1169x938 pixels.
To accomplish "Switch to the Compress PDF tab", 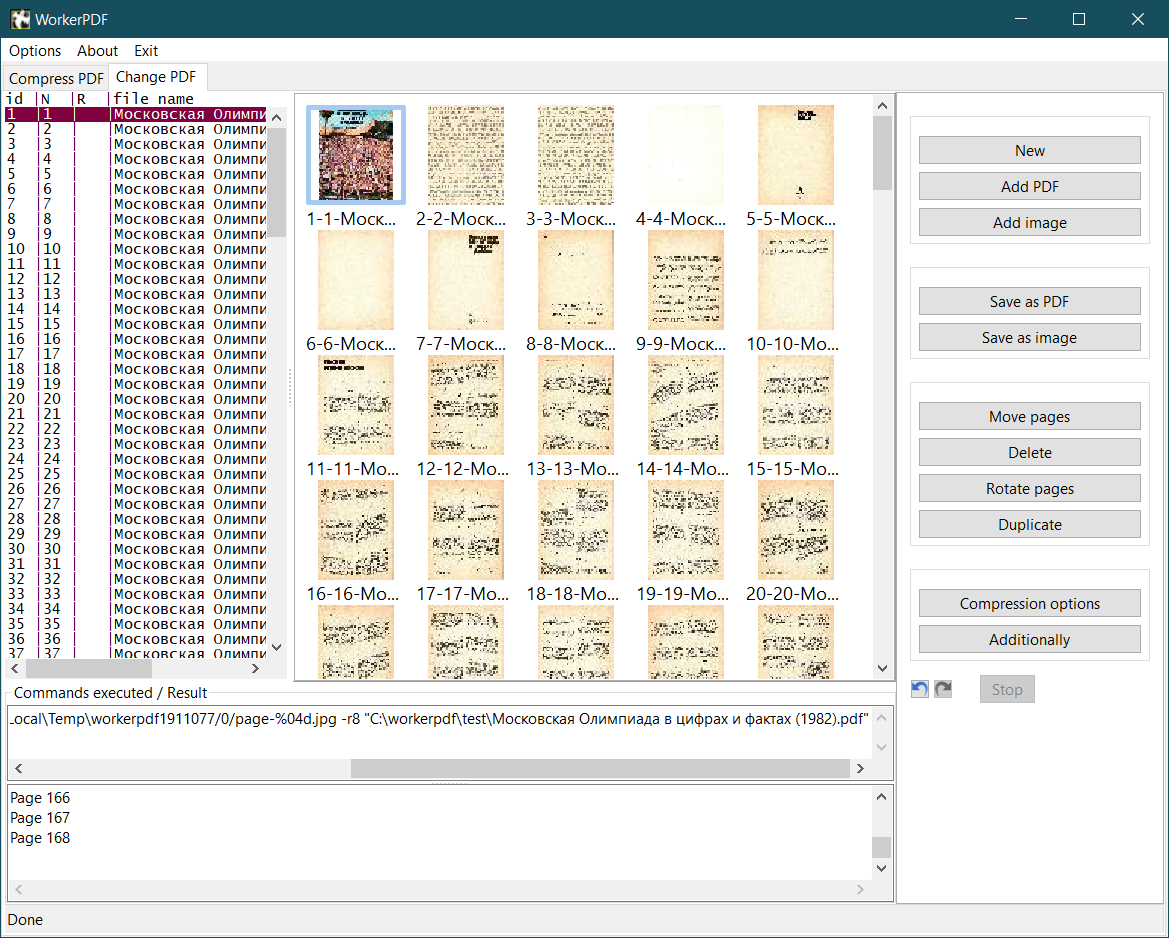I will click(x=56, y=78).
